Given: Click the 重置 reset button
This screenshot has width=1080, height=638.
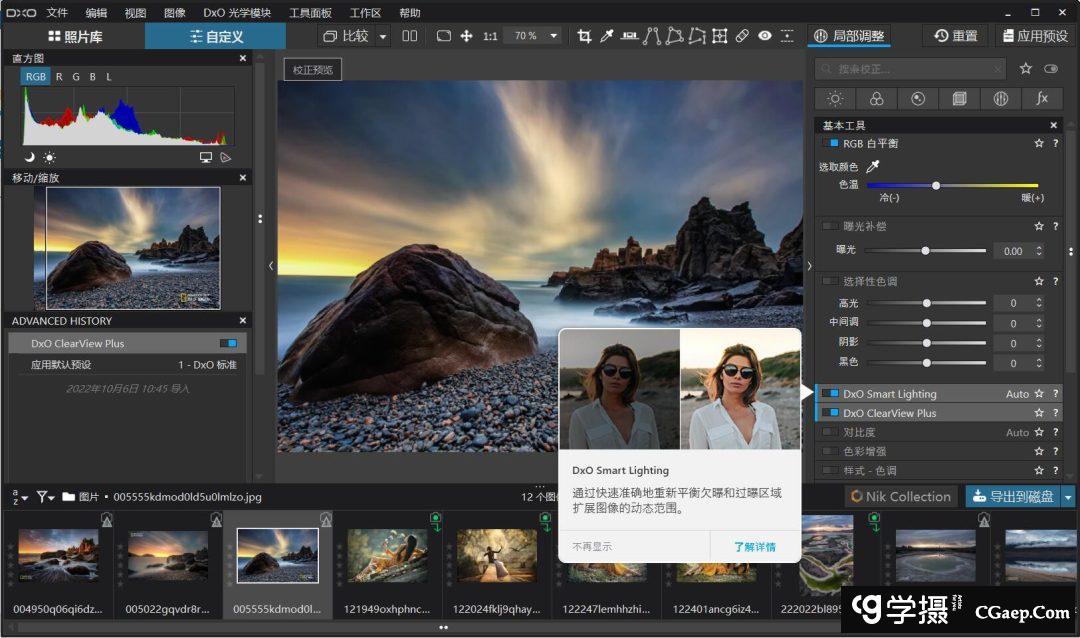Looking at the screenshot, I should pyautogui.click(x=956, y=36).
